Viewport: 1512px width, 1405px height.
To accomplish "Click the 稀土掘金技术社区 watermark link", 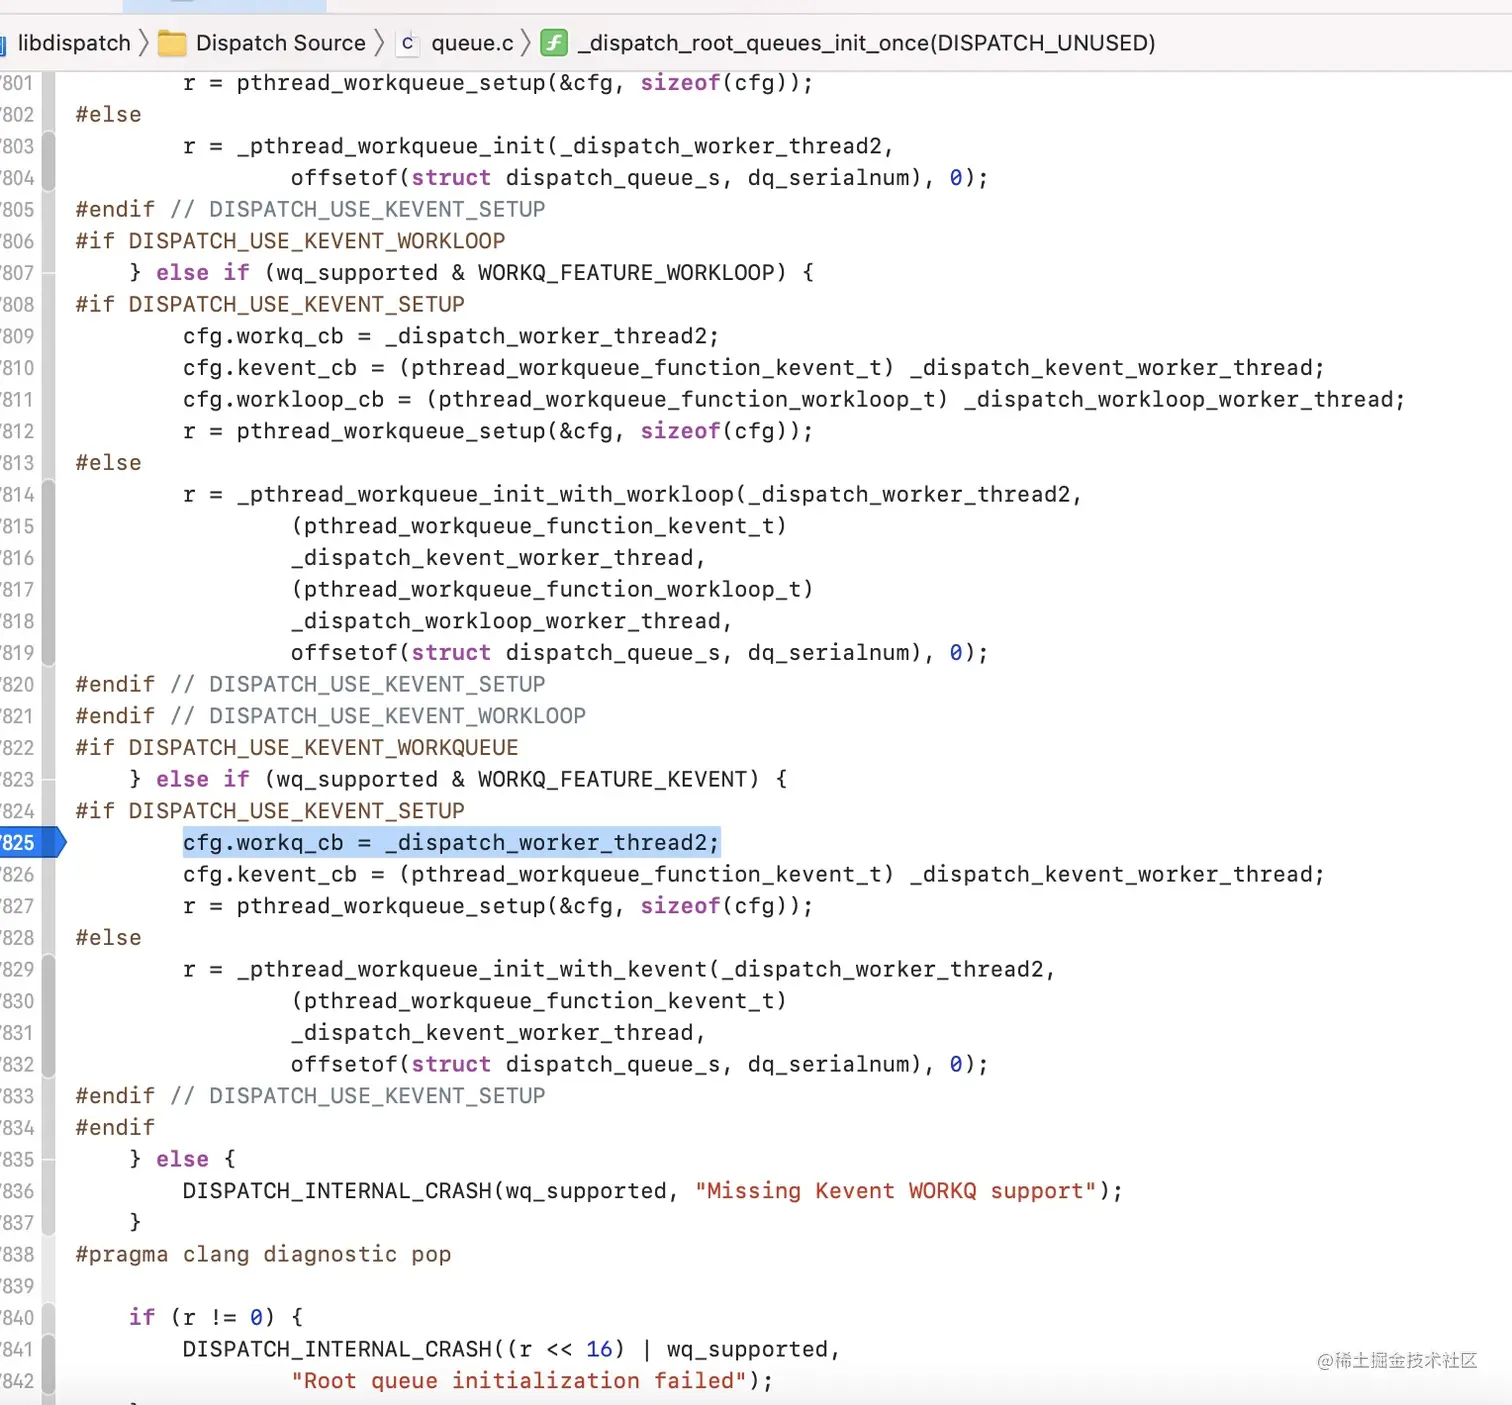I will click(x=1397, y=1361).
